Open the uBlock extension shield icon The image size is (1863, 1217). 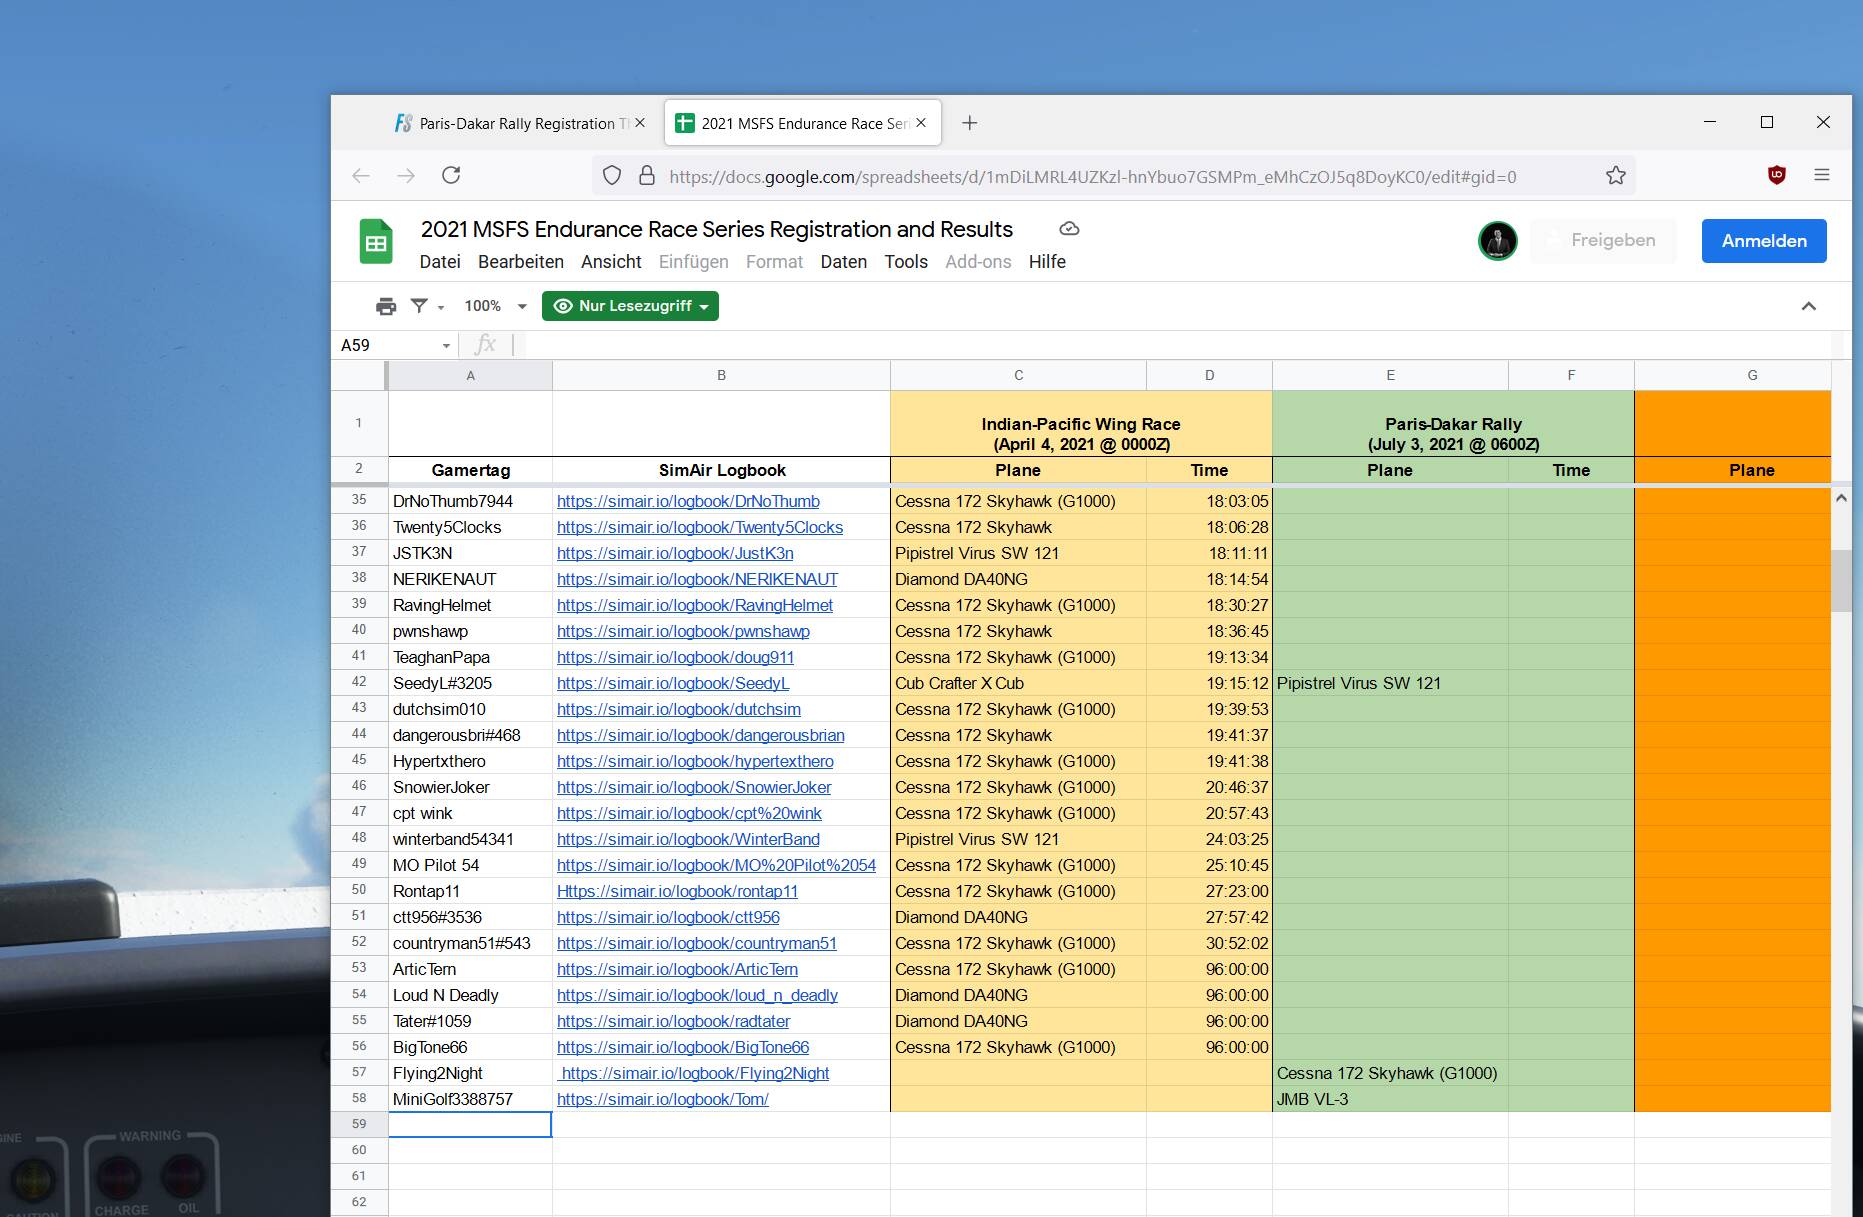1776,175
